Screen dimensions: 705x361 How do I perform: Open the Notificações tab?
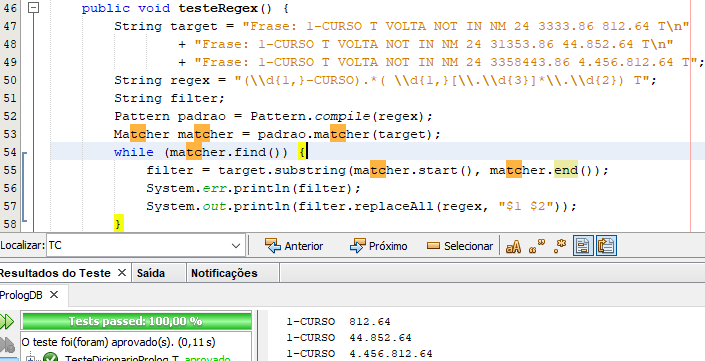[224, 273]
